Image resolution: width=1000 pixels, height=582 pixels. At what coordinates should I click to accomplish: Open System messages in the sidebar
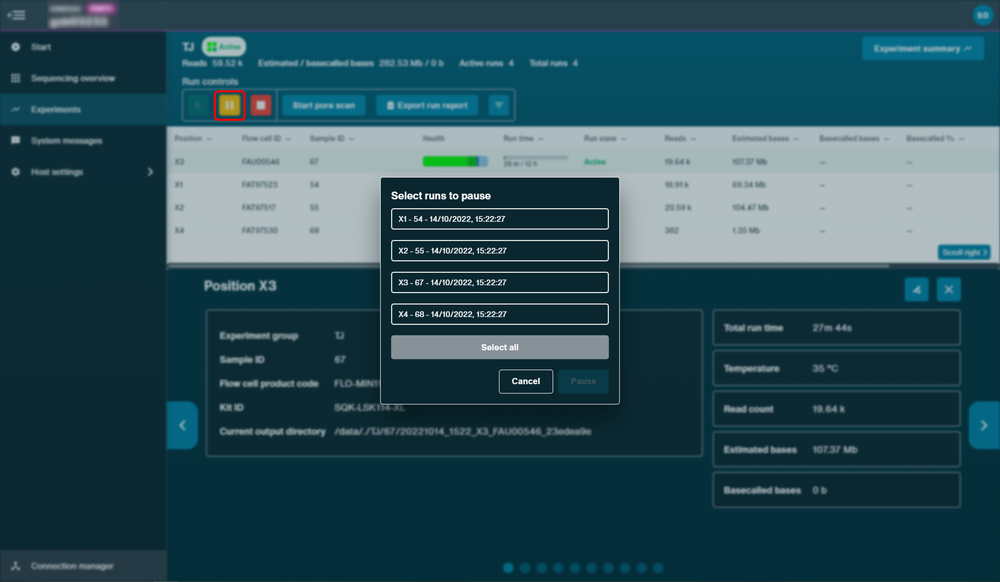[x=66, y=141]
